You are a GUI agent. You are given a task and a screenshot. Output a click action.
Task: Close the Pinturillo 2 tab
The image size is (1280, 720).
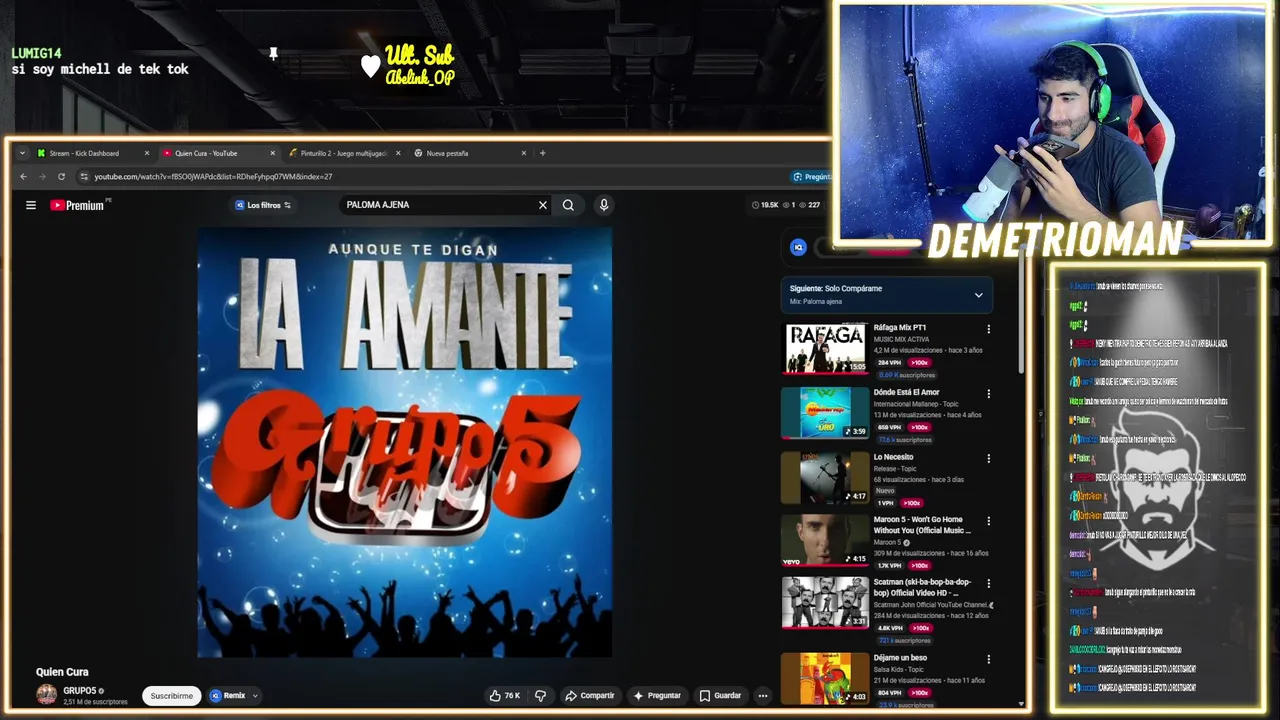coord(398,153)
